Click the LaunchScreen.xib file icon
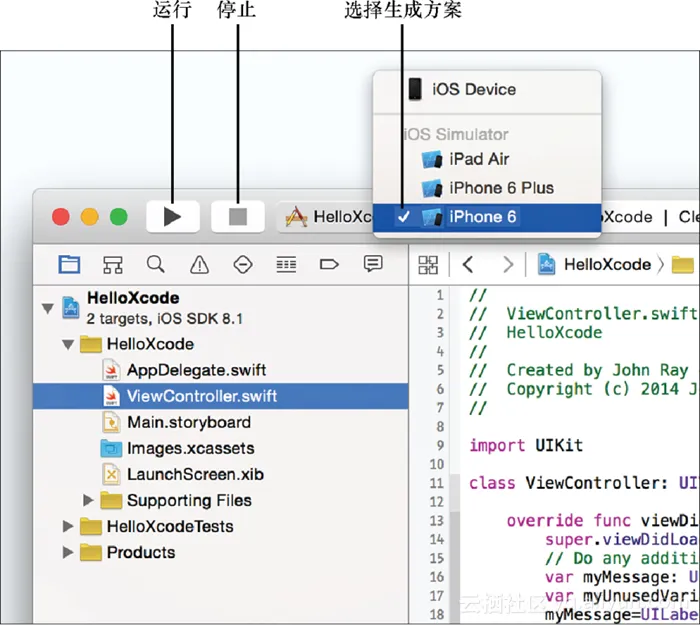This screenshot has height=625, width=700. click(x=111, y=474)
